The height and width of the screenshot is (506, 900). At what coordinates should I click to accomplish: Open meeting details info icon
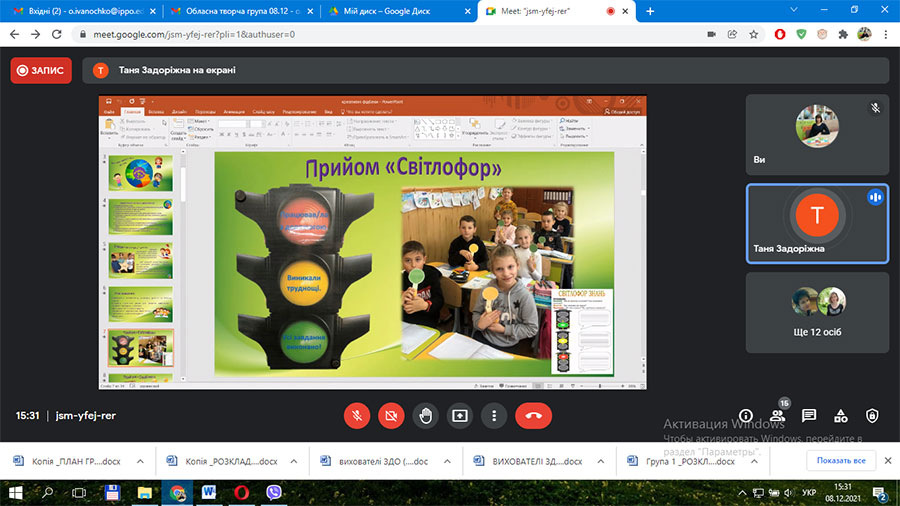(746, 416)
